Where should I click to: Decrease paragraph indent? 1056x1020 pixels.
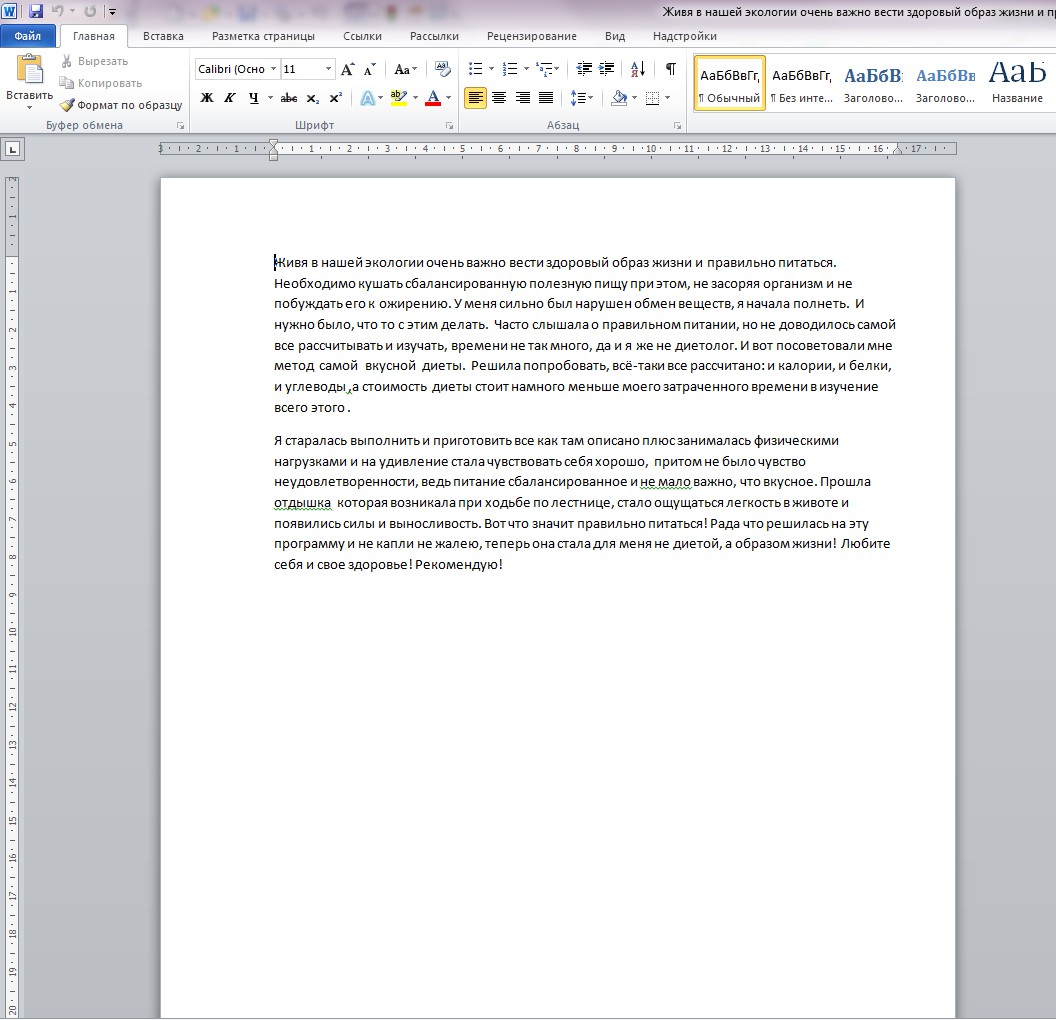[x=584, y=69]
